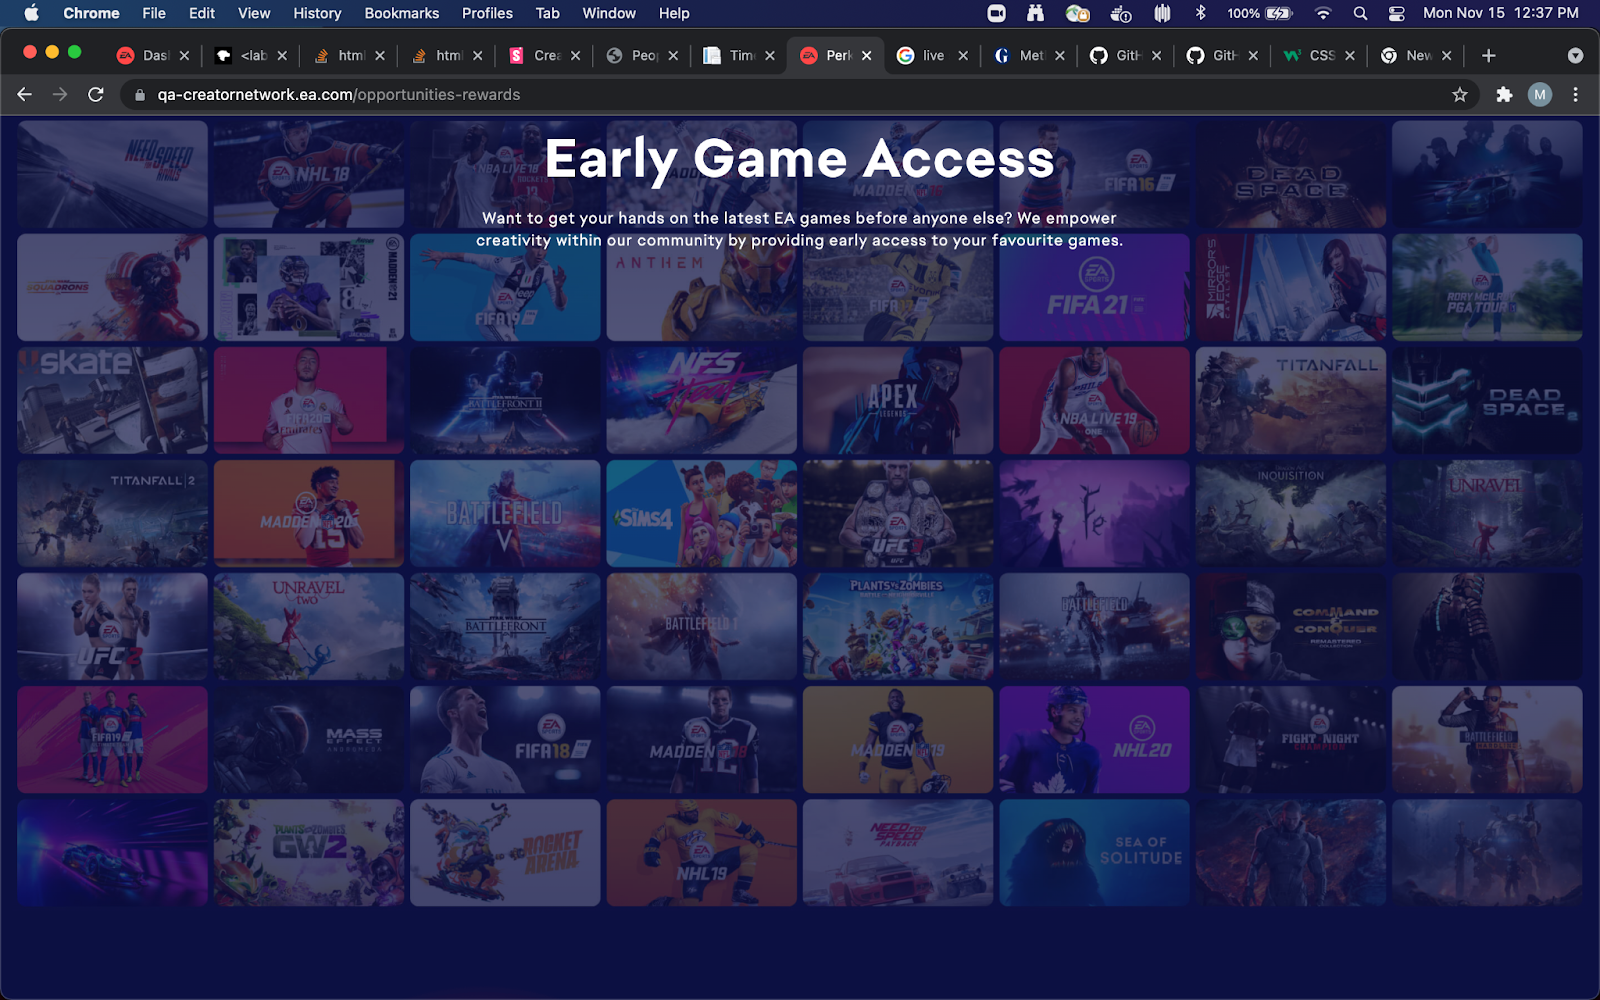Select the Dragon Age Inquisition thumbnail
The height and width of the screenshot is (1000, 1600).
pos(1291,514)
